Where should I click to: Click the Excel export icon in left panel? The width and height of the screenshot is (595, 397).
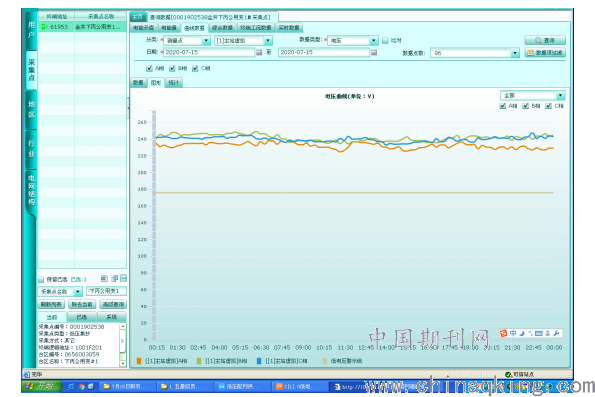pyautogui.click(x=104, y=279)
